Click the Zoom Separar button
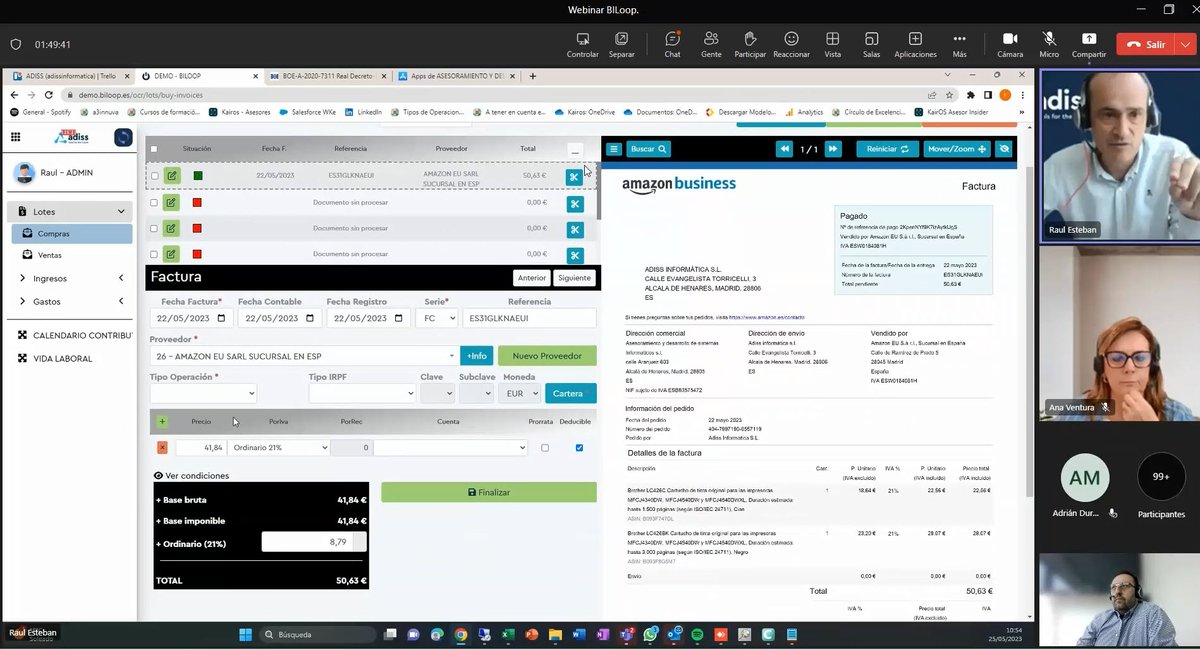 click(x=622, y=44)
